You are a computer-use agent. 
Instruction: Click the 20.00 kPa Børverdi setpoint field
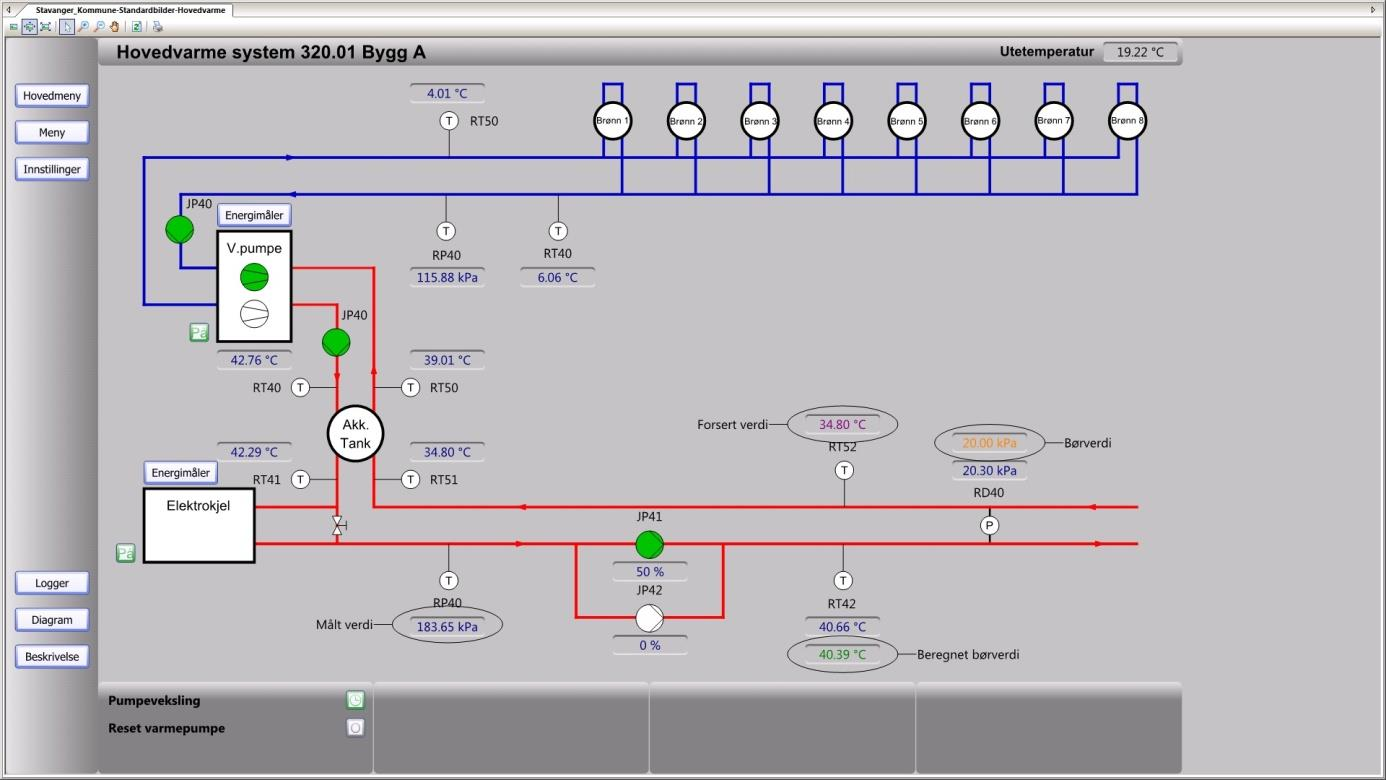(x=990, y=442)
